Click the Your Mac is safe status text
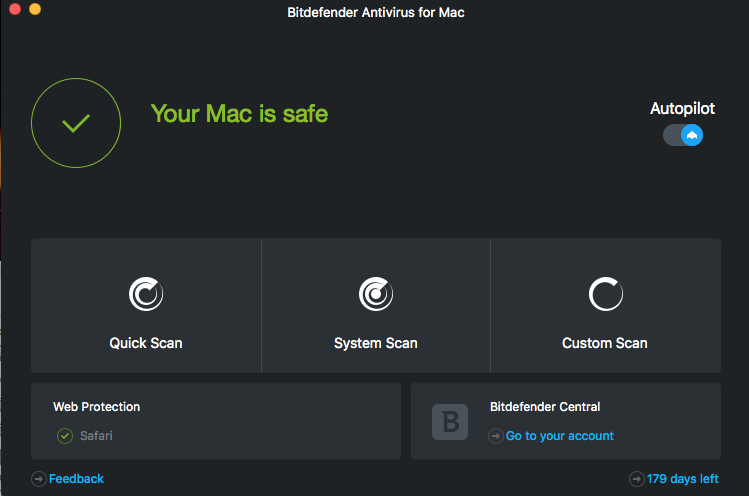 (239, 114)
